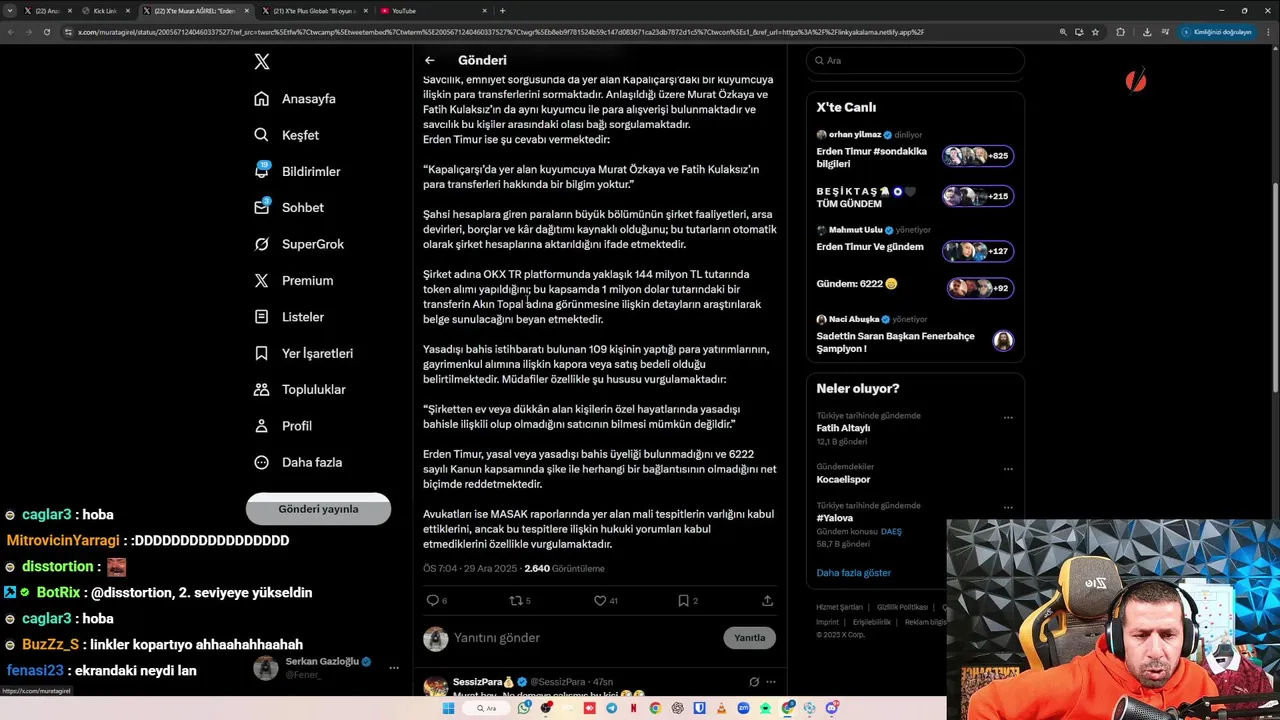Image resolution: width=1280 pixels, height=720 pixels.
Task: Expand Daha fazla menu in sidebar
Action: tap(298, 462)
